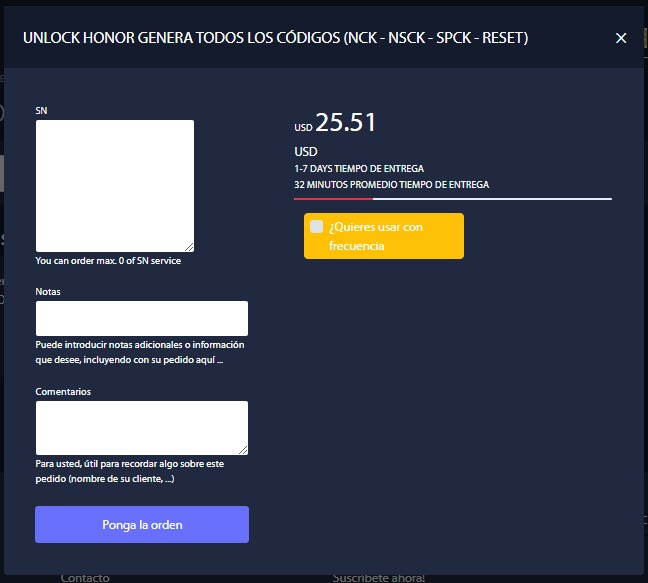The width and height of the screenshot is (648, 583).
Task: Click the yellow ¿Quieres usar con frecuencia box
Action: 384,236
